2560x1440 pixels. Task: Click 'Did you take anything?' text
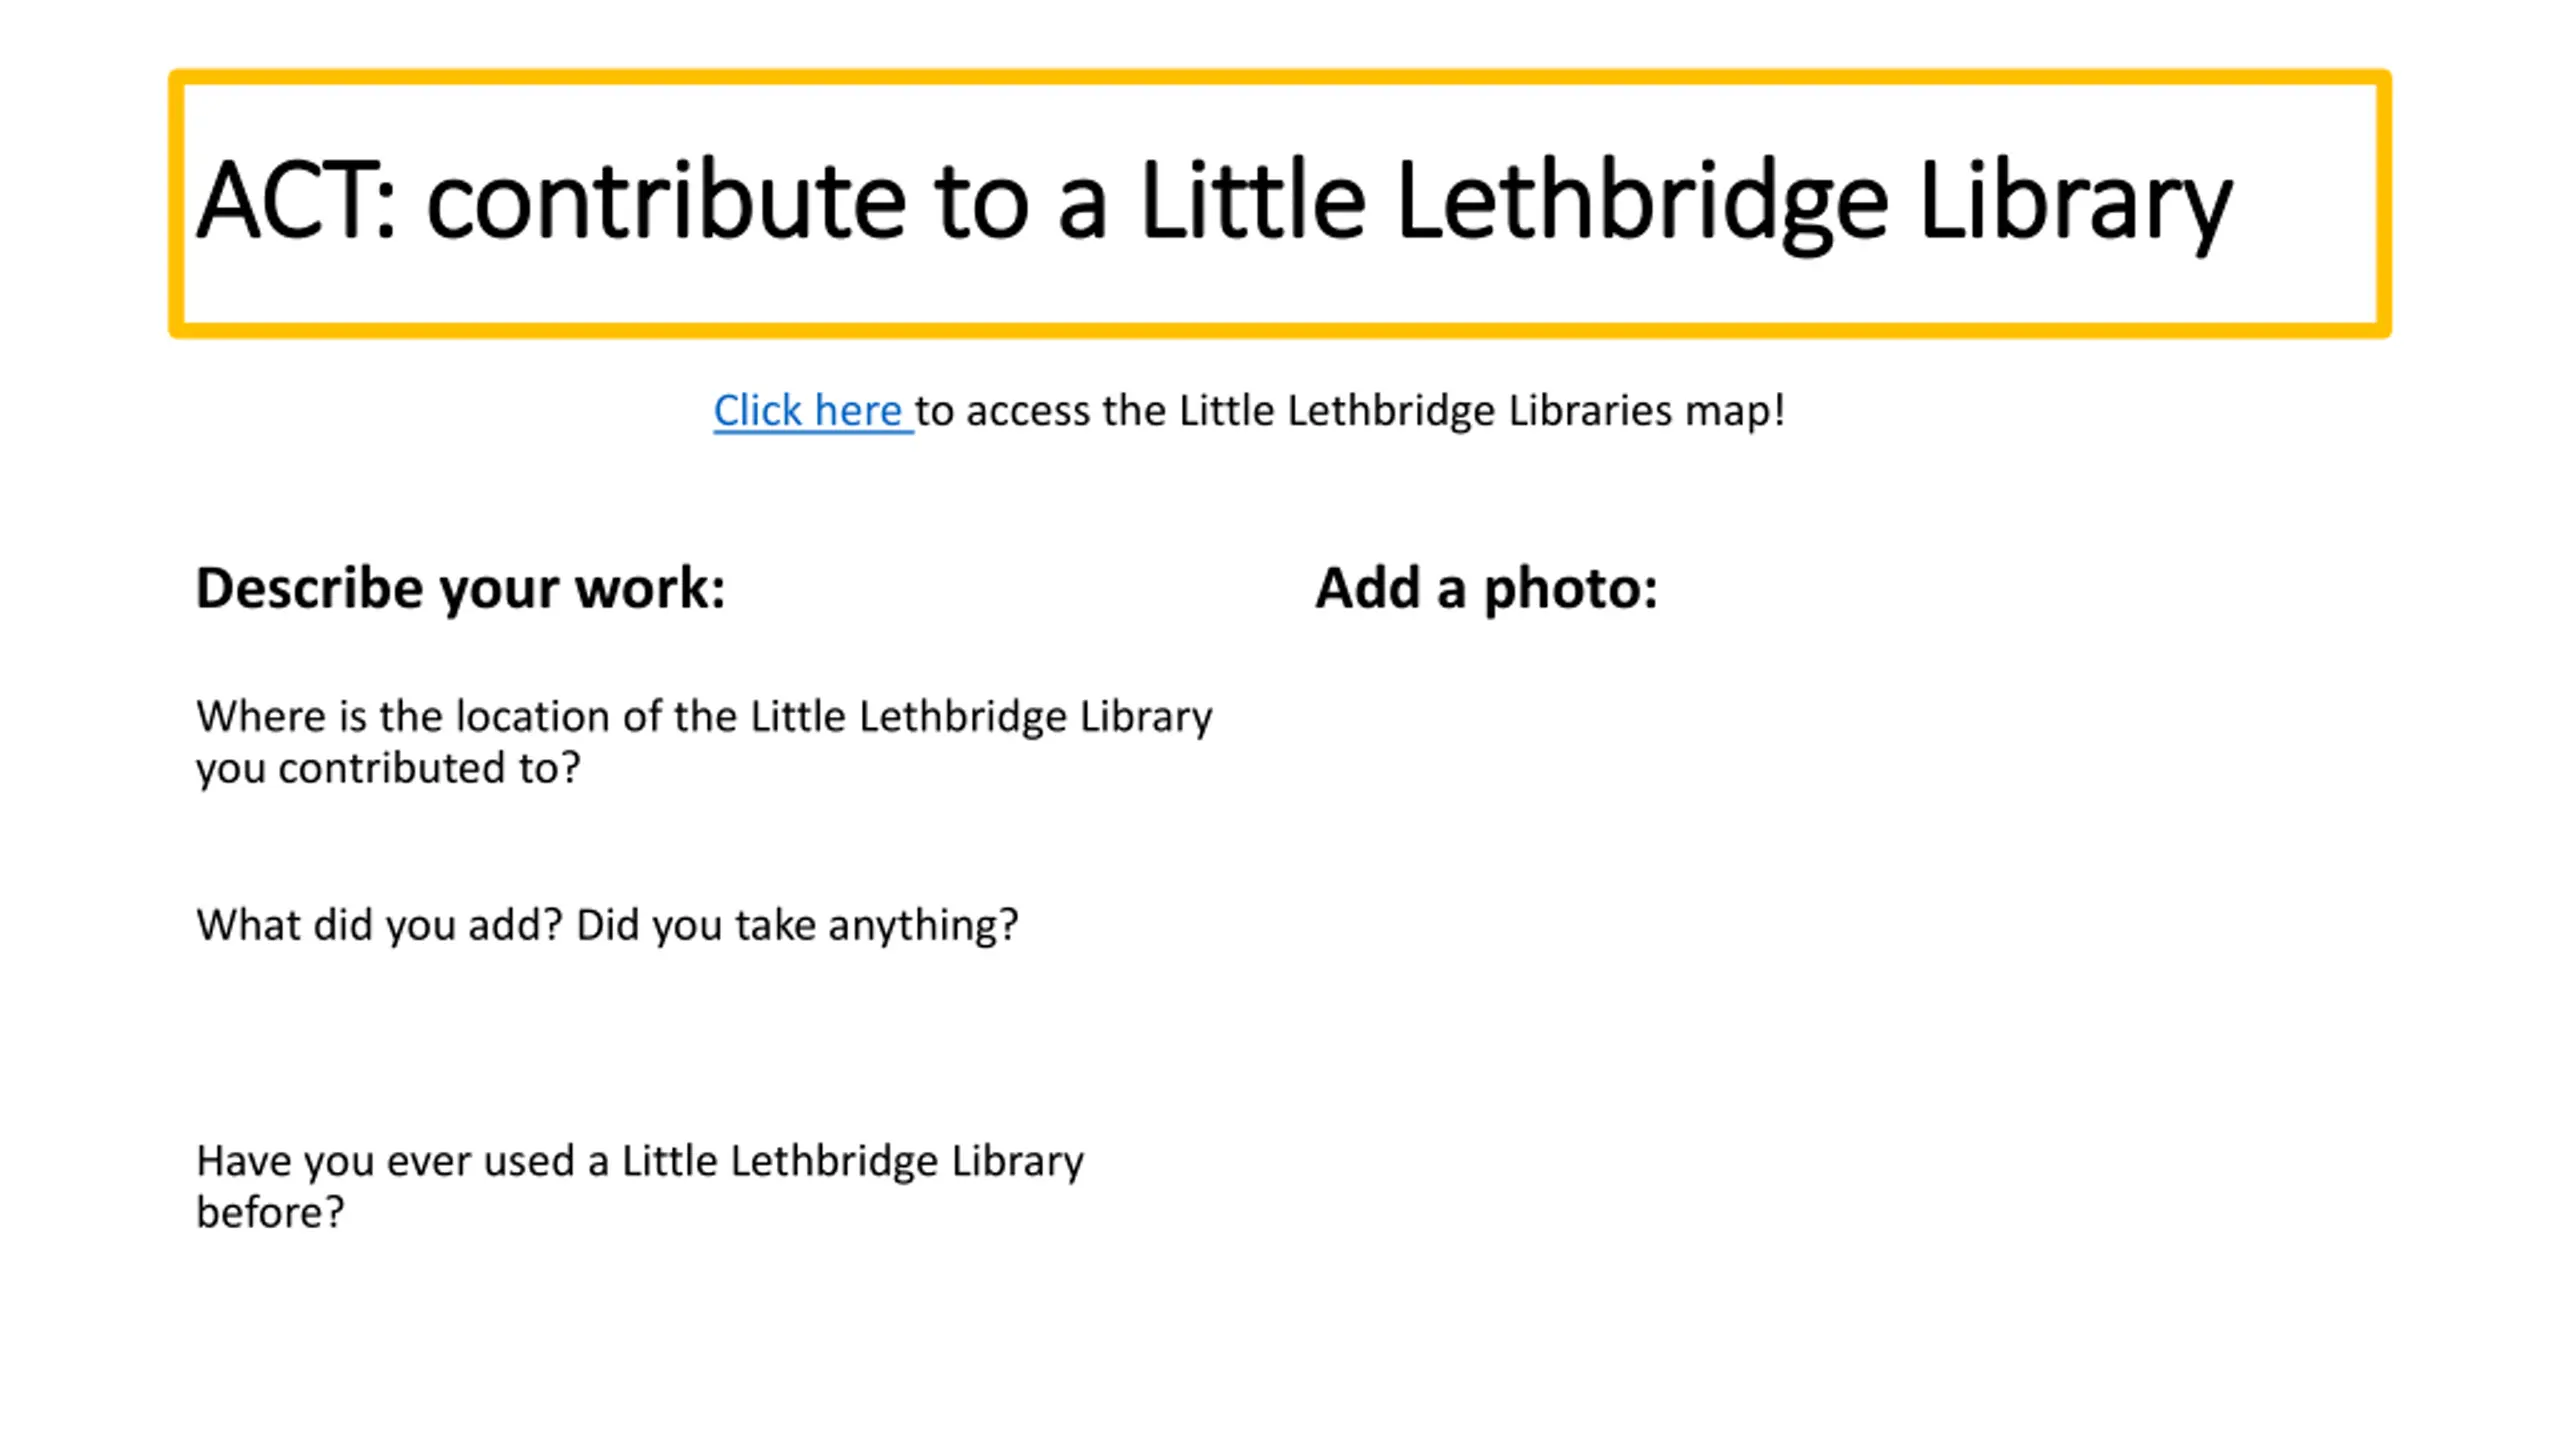pos(797,925)
